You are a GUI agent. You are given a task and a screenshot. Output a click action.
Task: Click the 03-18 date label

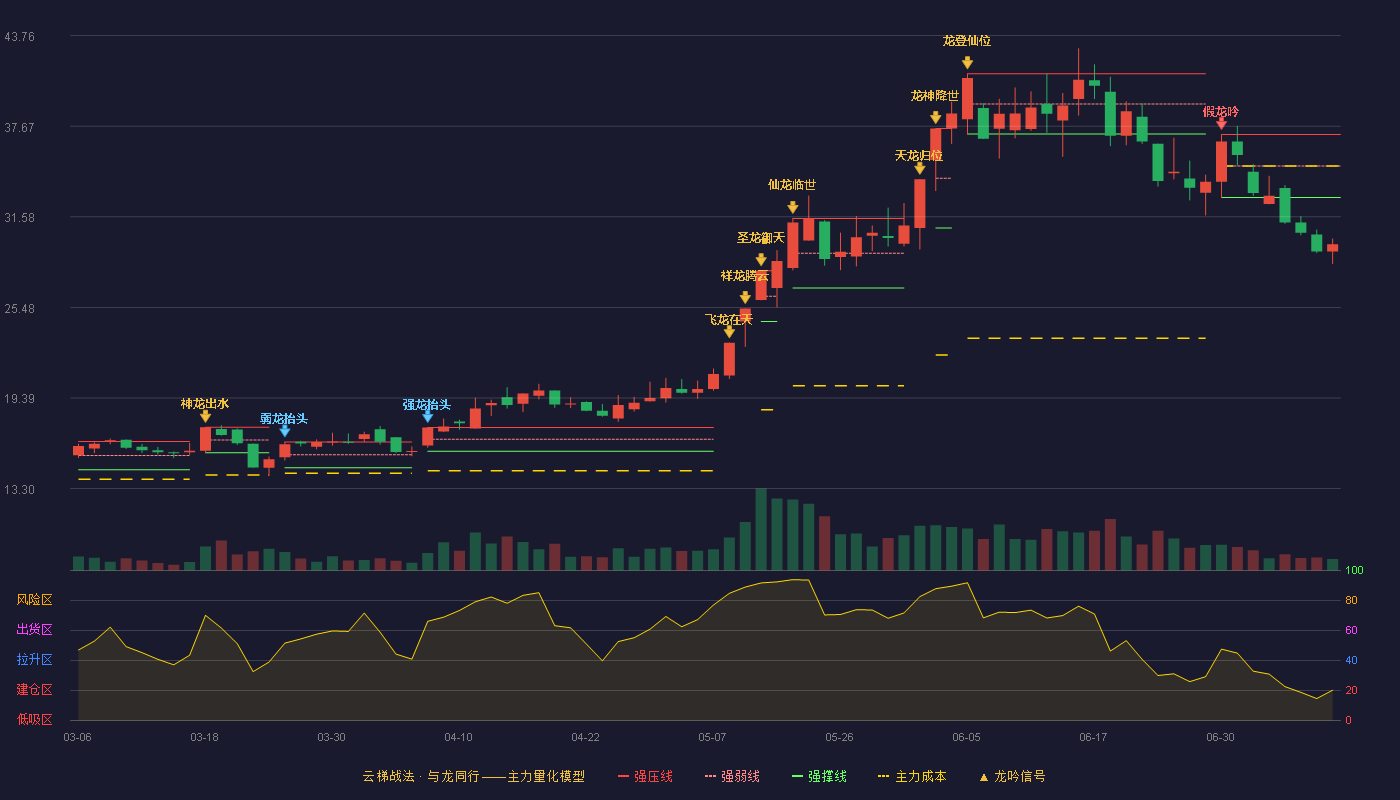tap(205, 737)
